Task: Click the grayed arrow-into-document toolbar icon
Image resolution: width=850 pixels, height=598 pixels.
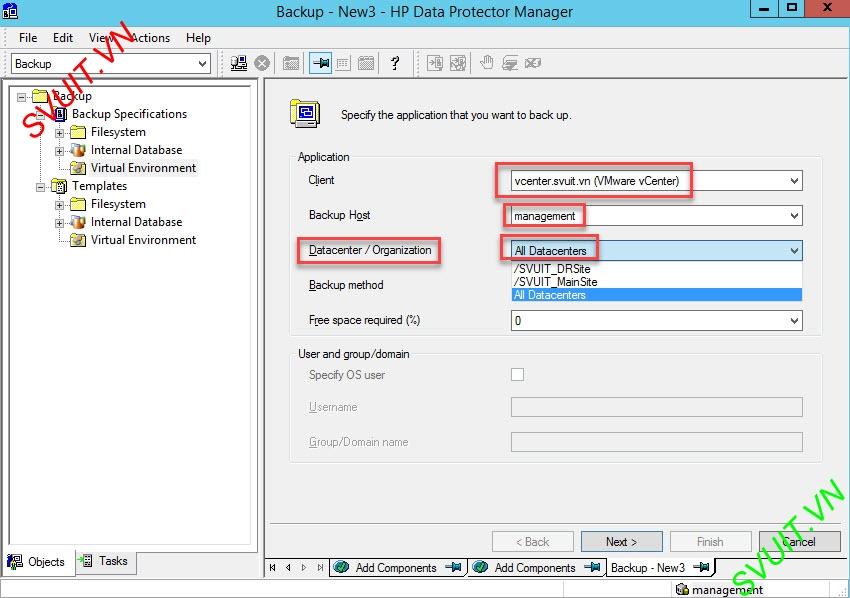Action: [435, 63]
